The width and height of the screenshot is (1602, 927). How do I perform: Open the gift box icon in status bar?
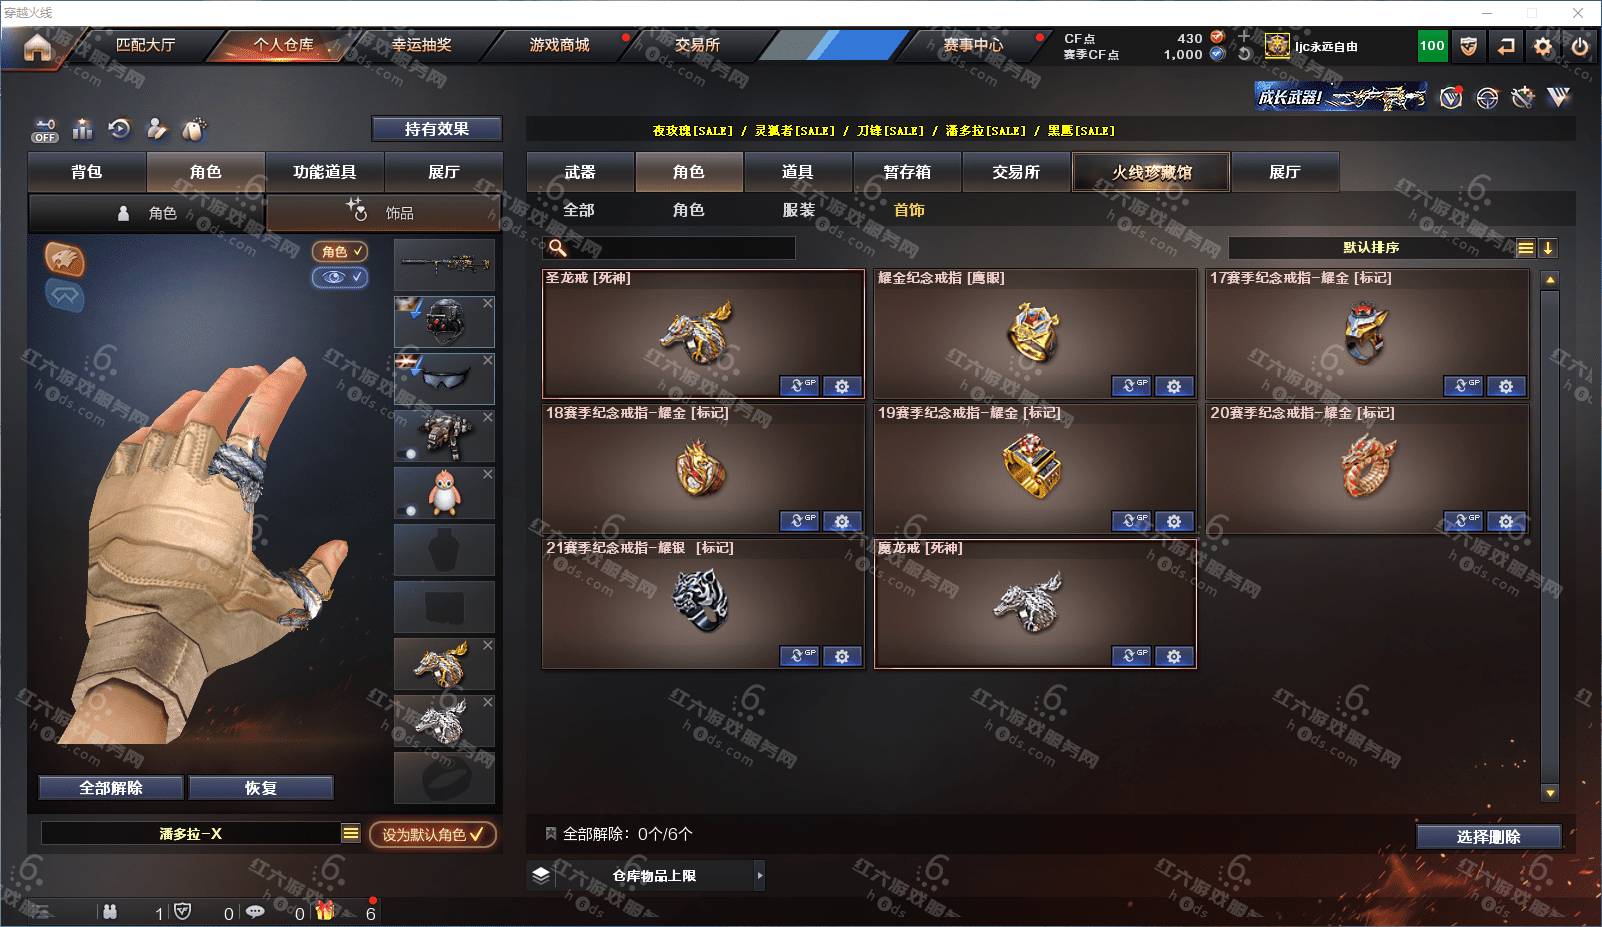325,911
